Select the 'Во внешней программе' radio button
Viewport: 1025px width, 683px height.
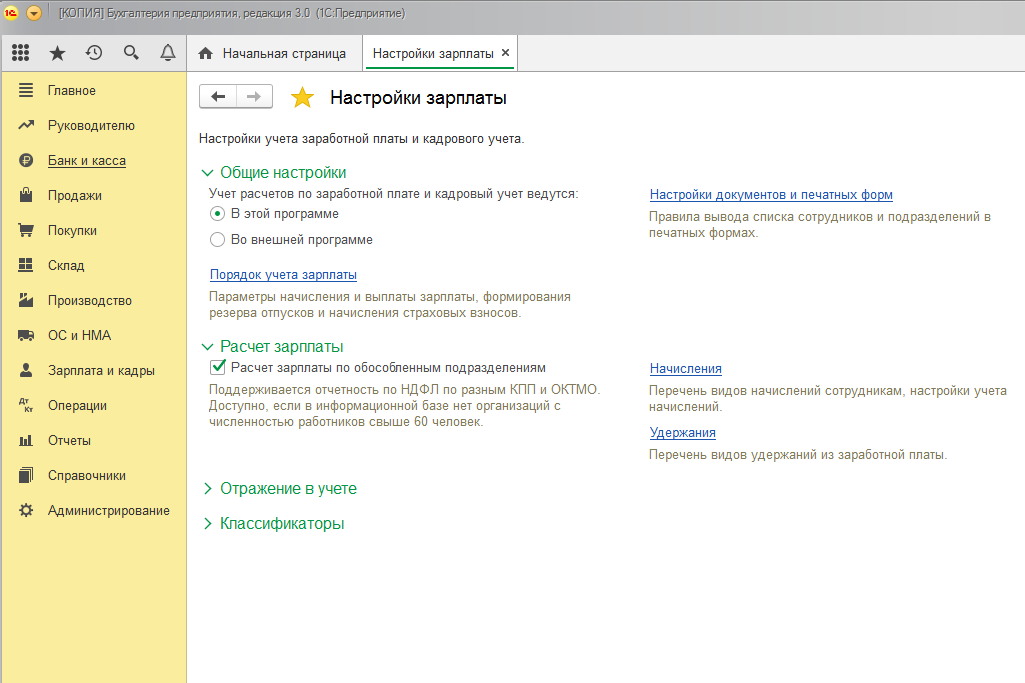pos(217,240)
